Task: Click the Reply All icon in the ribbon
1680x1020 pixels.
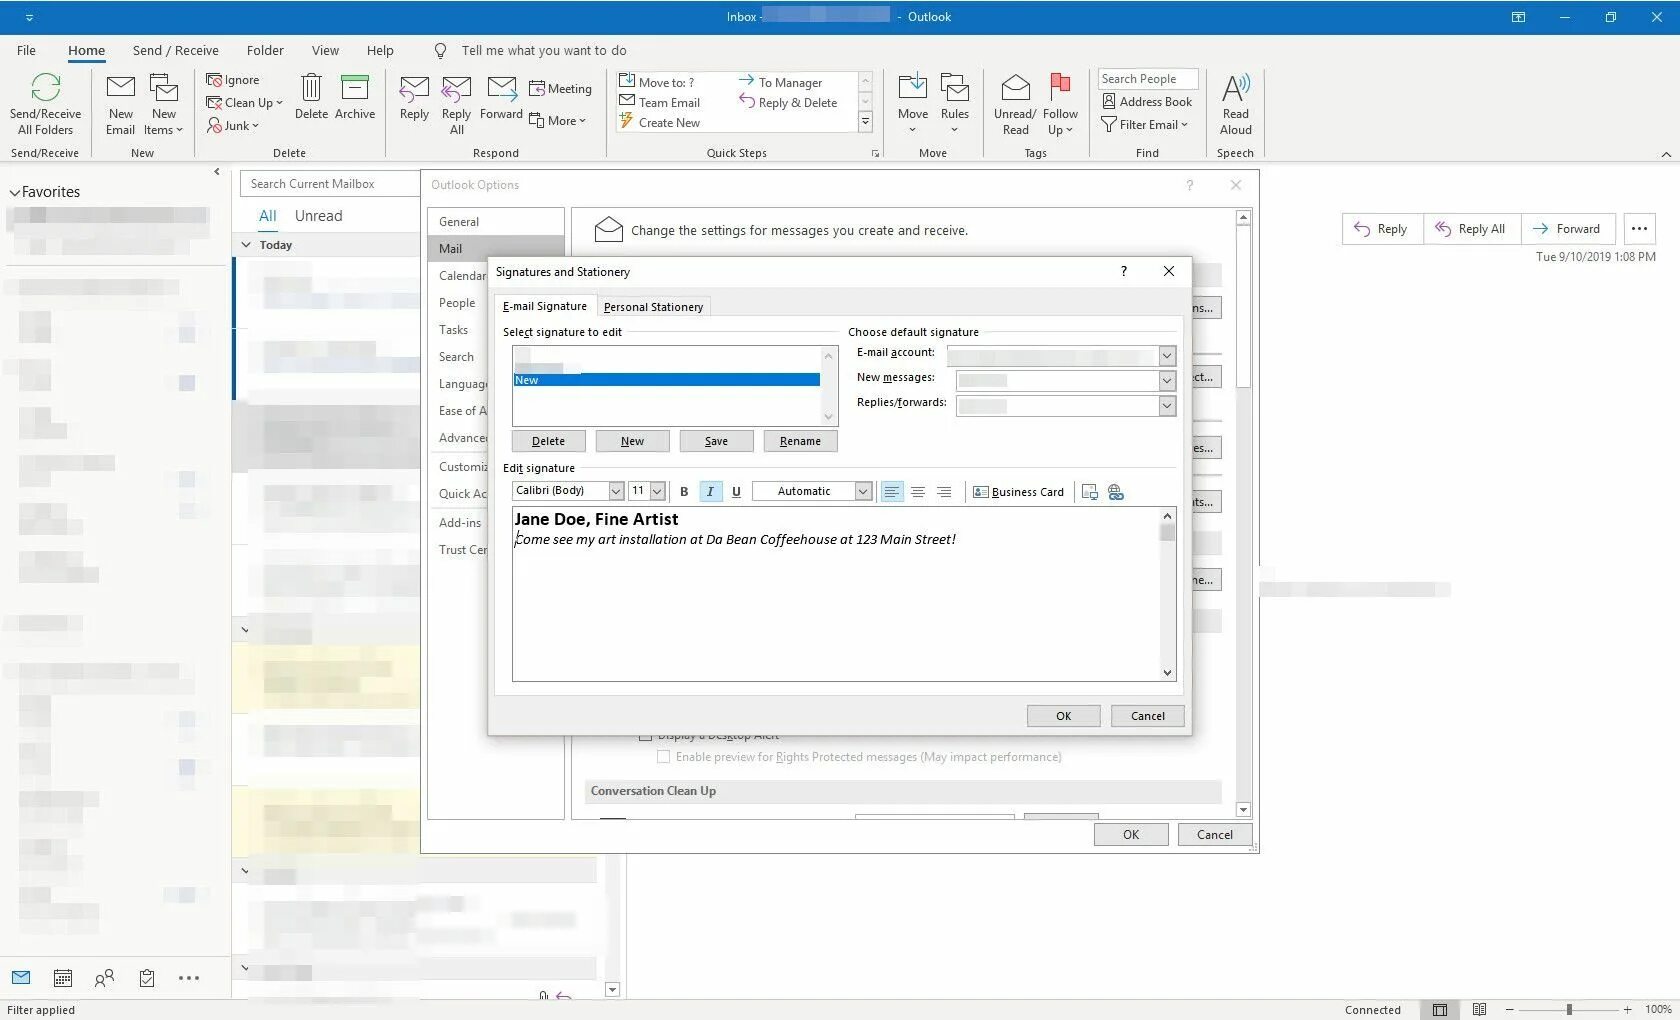Action: pyautogui.click(x=456, y=88)
